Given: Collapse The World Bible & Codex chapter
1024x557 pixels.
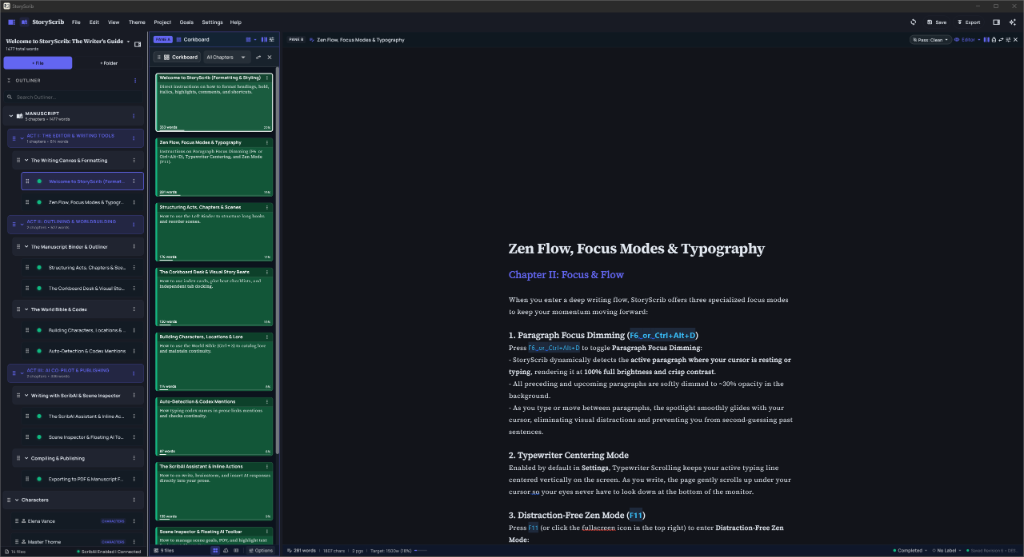Looking at the screenshot, I should point(26,310).
